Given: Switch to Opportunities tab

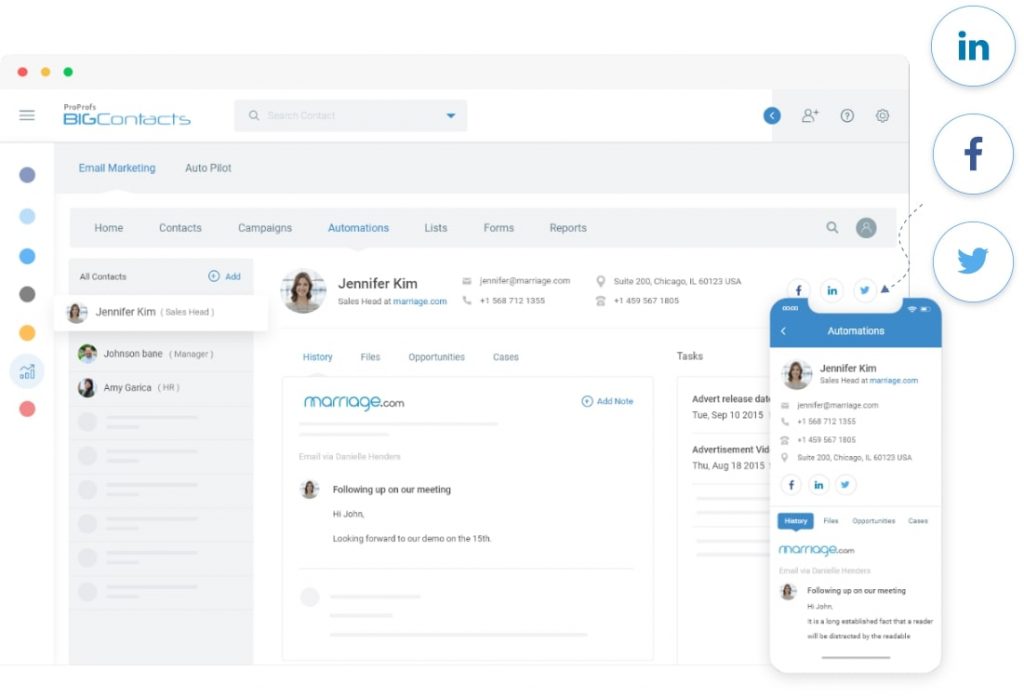Looking at the screenshot, I should (436, 357).
